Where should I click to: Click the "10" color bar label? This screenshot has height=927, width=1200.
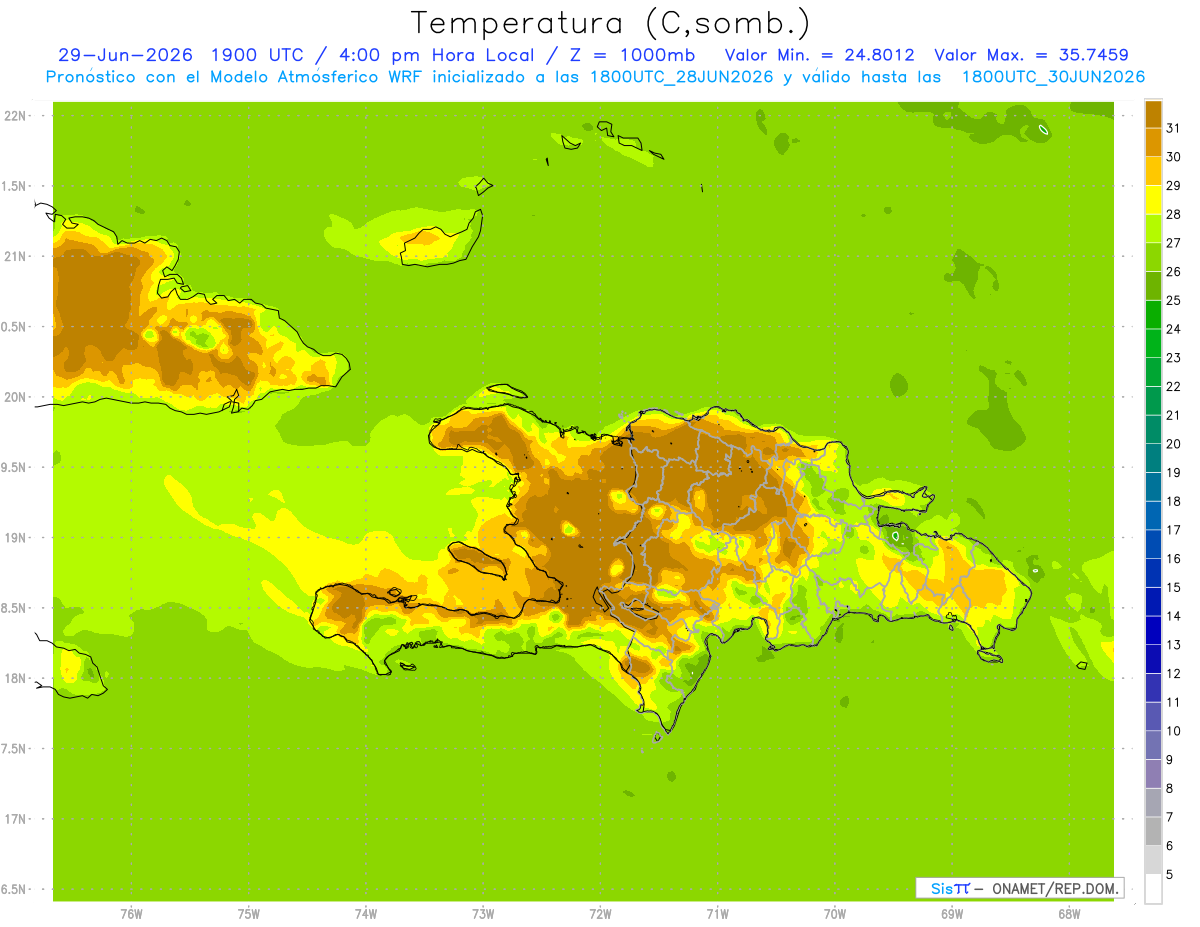(x=1173, y=731)
